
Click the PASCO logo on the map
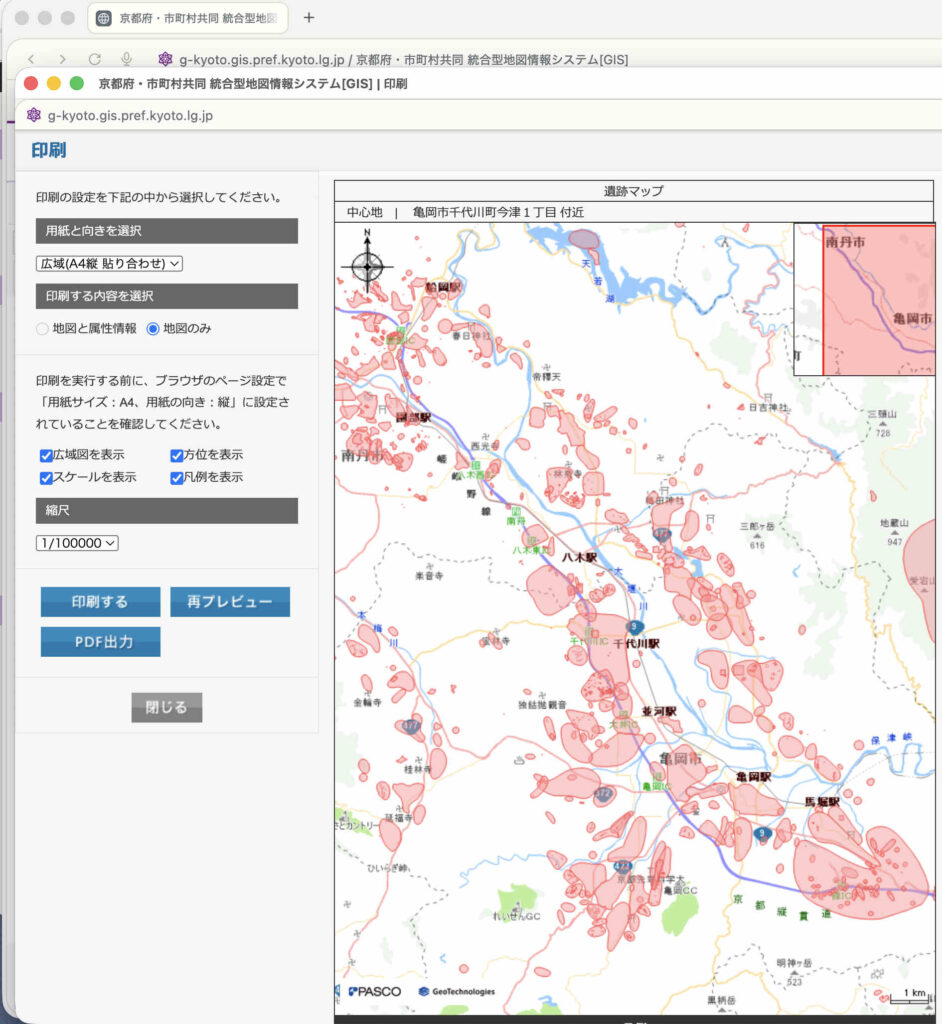[x=375, y=991]
